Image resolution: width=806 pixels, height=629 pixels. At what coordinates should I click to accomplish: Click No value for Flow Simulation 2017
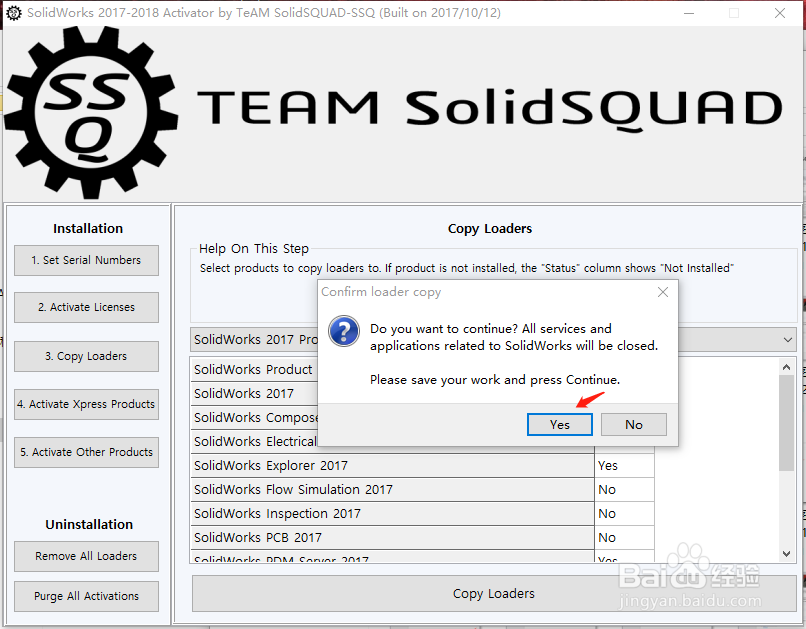(x=625, y=490)
